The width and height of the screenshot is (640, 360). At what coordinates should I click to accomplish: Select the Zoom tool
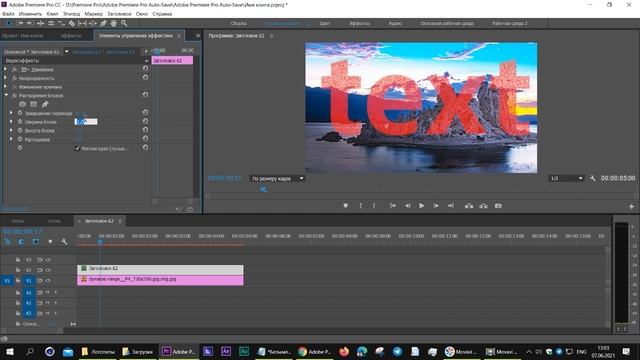click(x=124, y=24)
